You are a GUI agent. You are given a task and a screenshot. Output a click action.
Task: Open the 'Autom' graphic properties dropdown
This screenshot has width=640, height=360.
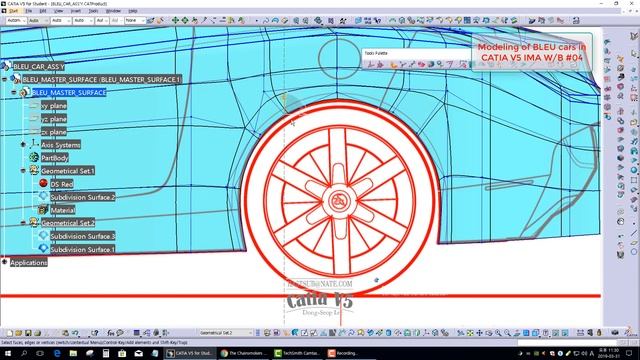16,20
